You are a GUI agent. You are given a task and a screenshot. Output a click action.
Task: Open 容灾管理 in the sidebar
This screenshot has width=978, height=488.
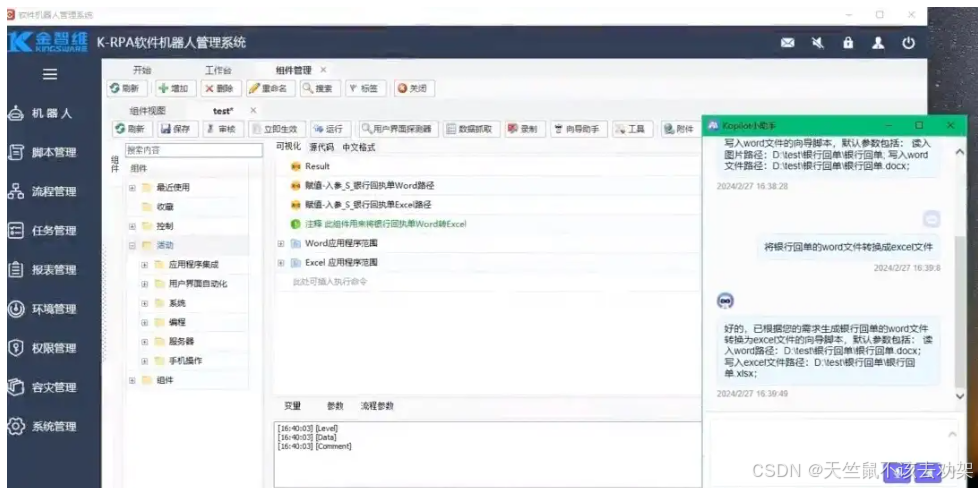pyautogui.click(x=42, y=388)
